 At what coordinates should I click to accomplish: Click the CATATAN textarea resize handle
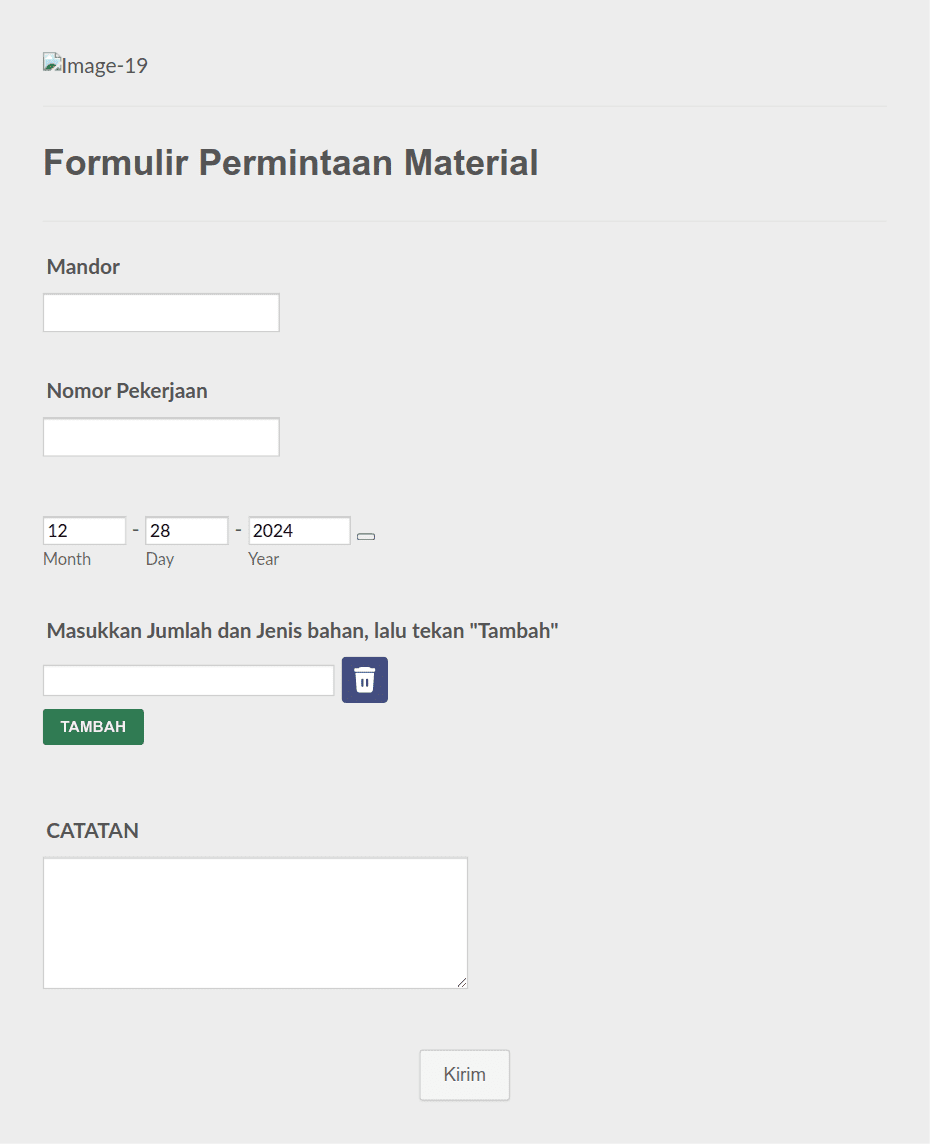pos(463,984)
